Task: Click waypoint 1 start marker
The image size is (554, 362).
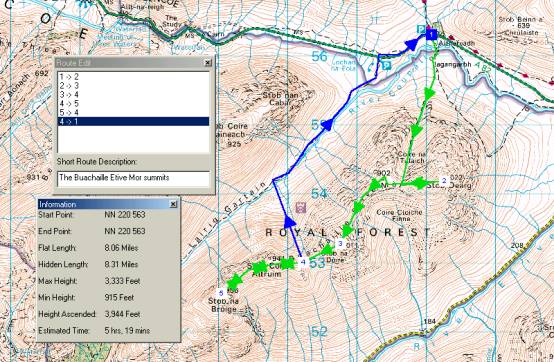Action: 431,35
